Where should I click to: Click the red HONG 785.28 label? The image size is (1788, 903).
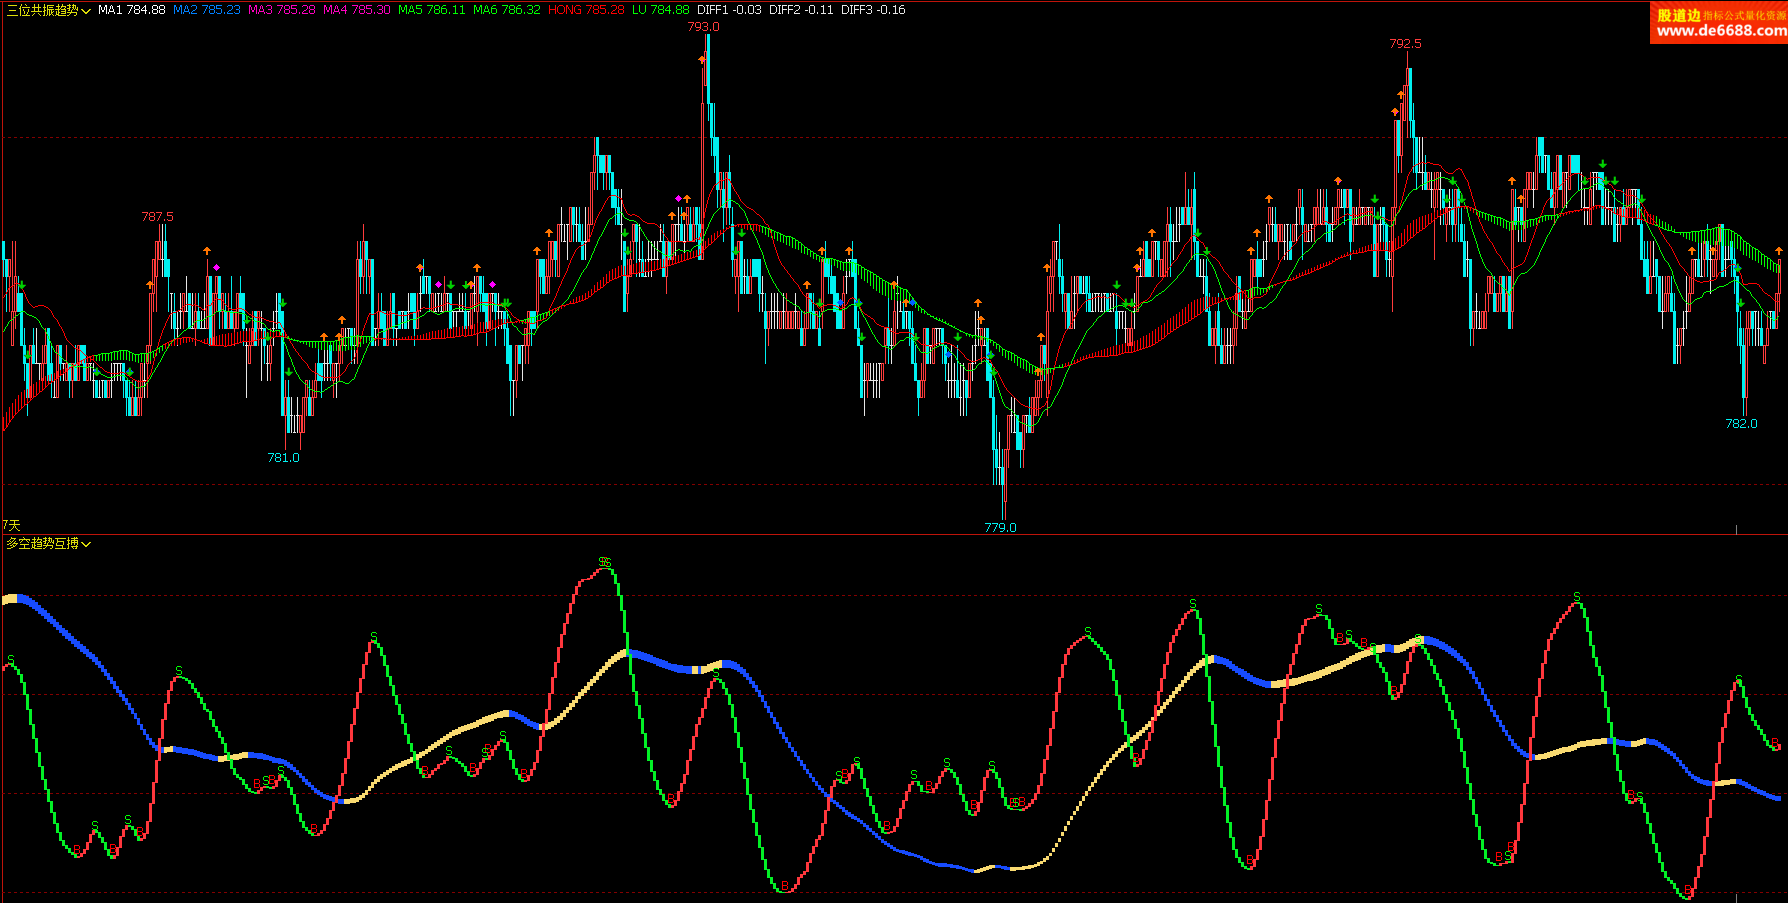(x=585, y=10)
